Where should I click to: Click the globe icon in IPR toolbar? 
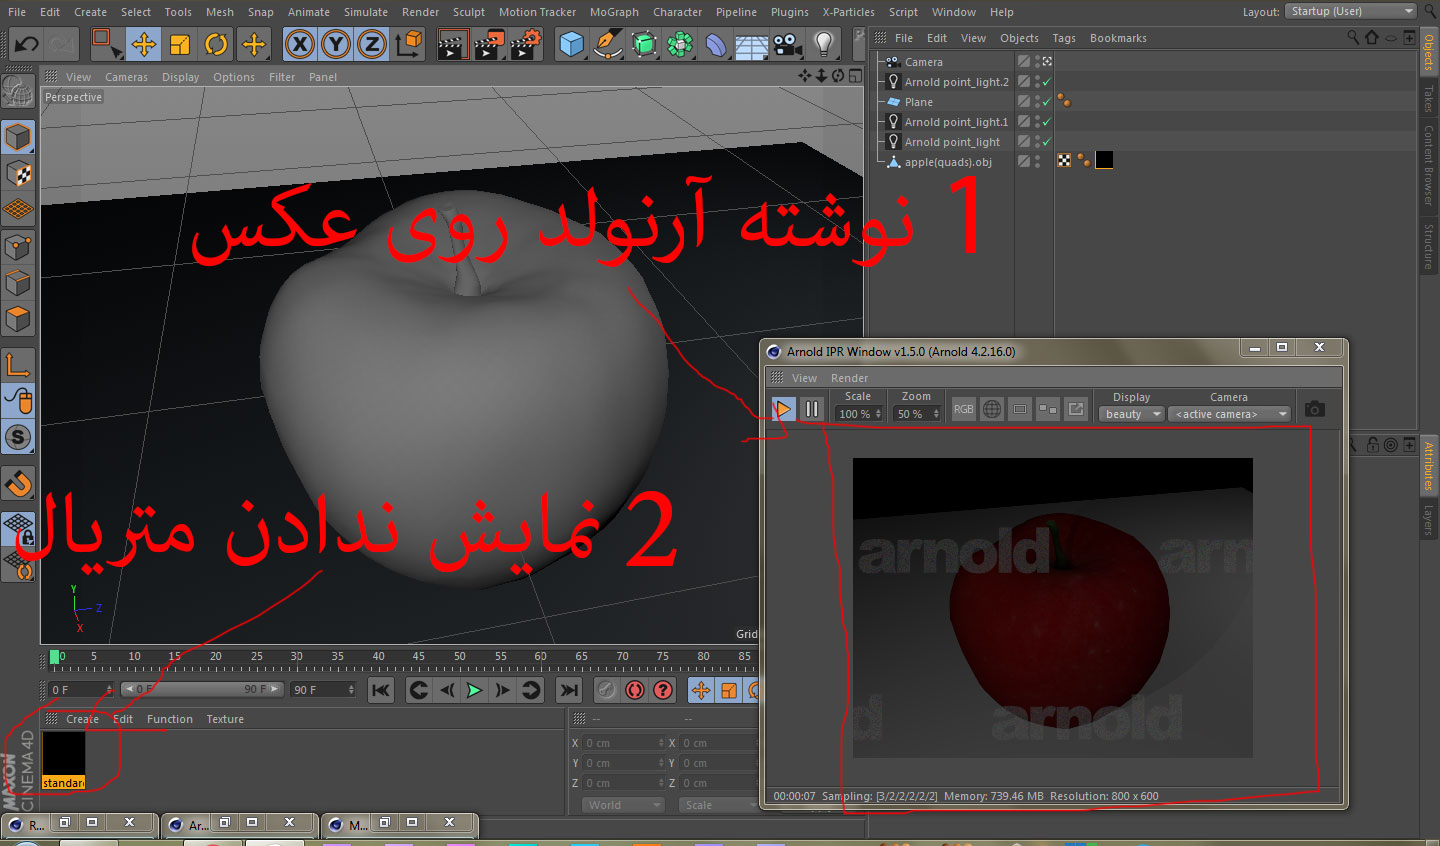pyautogui.click(x=992, y=409)
